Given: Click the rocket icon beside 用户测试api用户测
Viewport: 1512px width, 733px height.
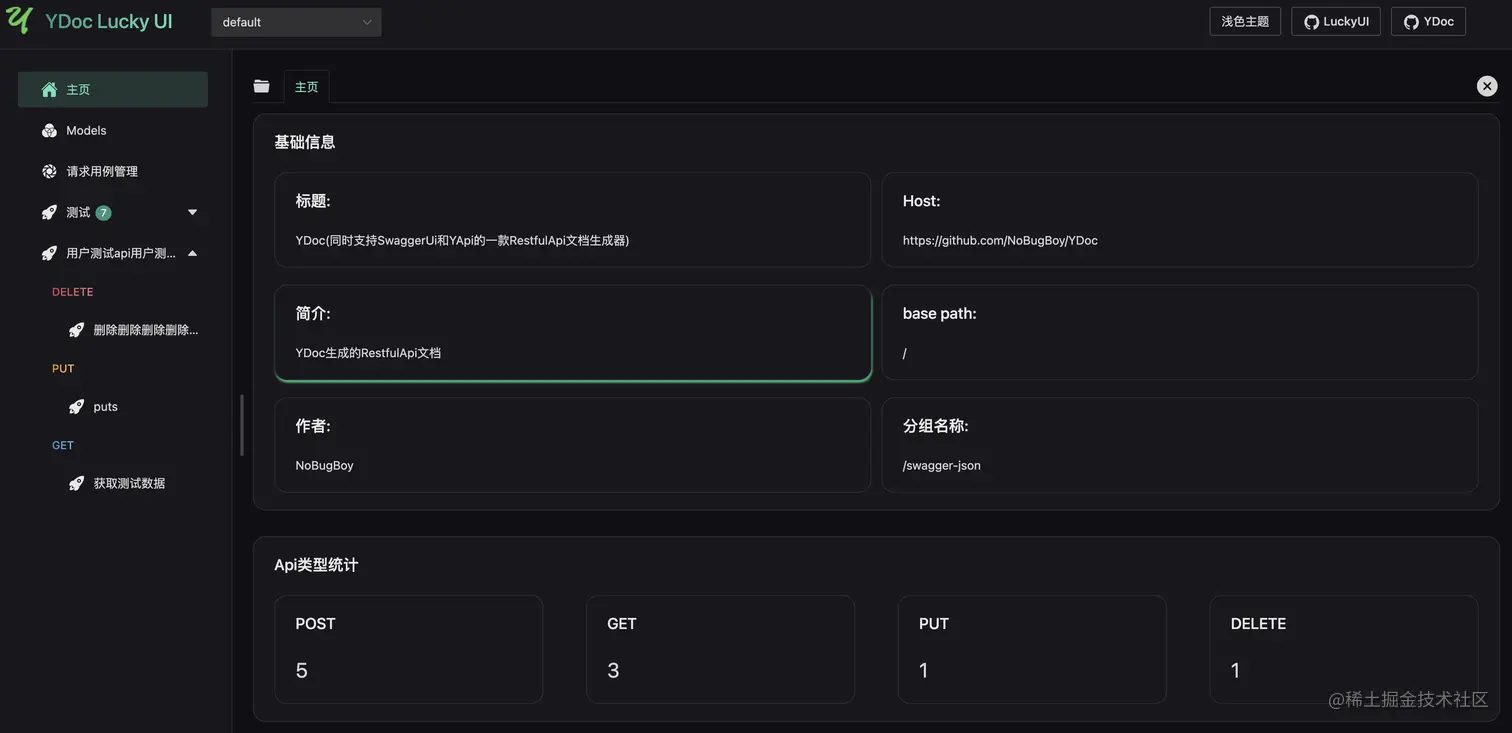Looking at the screenshot, I should click(49, 254).
